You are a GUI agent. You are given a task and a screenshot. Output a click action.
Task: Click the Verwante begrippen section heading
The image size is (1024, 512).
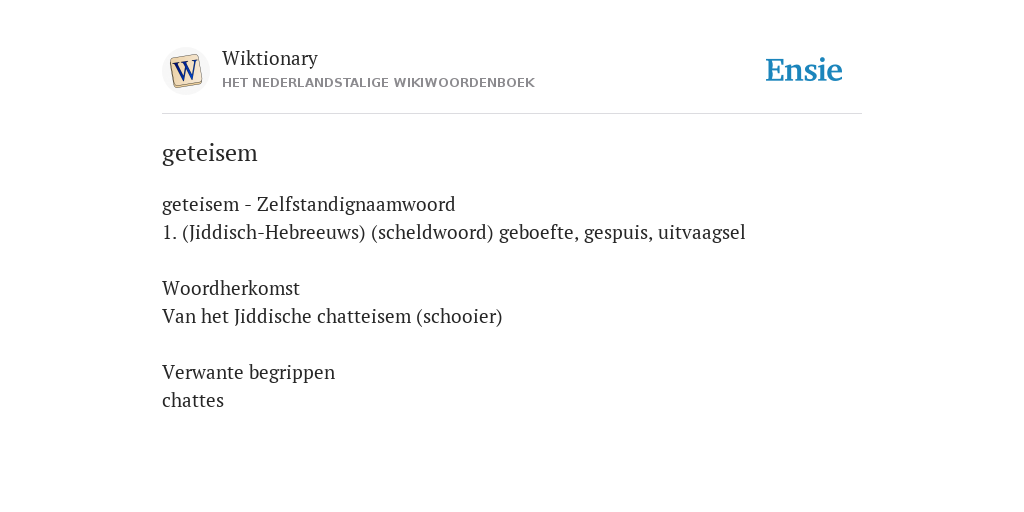click(x=248, y=373)
